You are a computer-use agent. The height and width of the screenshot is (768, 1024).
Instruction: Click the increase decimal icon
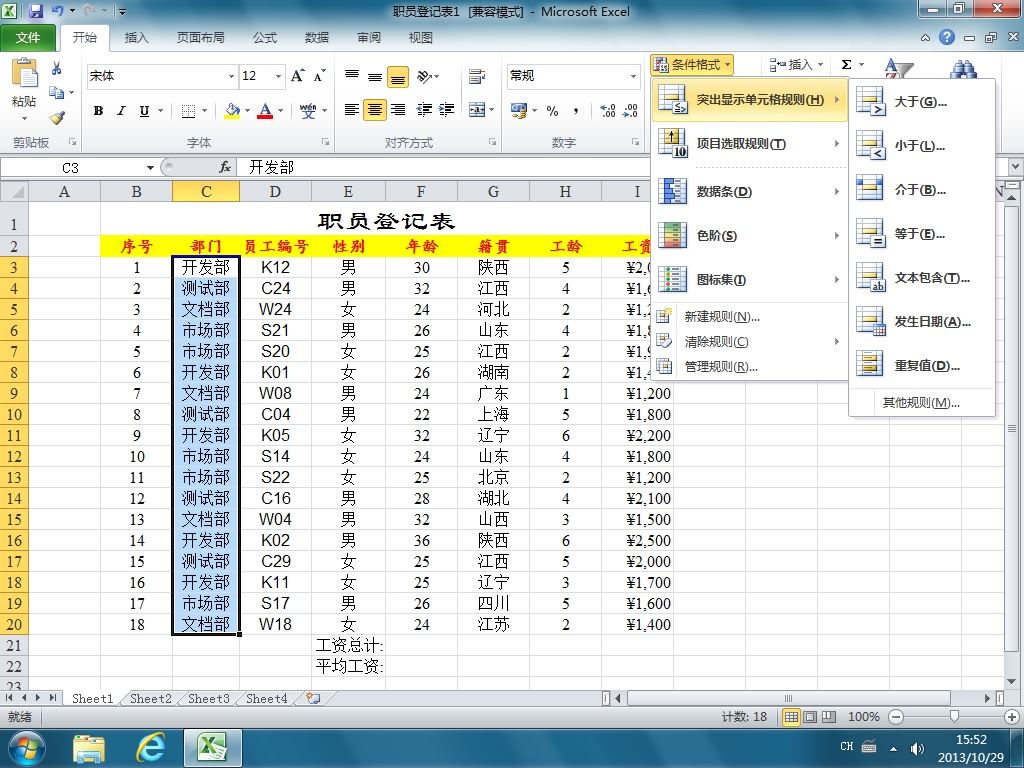[607, 110]
